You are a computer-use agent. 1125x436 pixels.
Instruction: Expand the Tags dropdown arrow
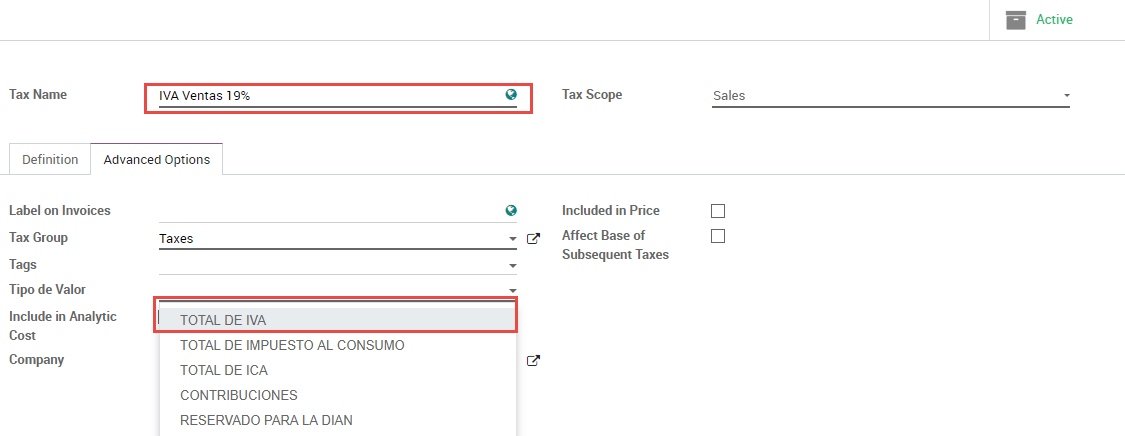[x=512, y=266]
